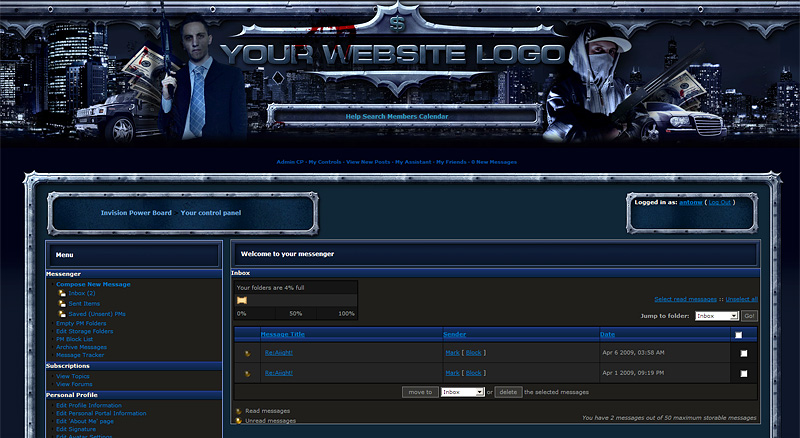
Task: Open My Assistant
Action: [x=413, y=162]
